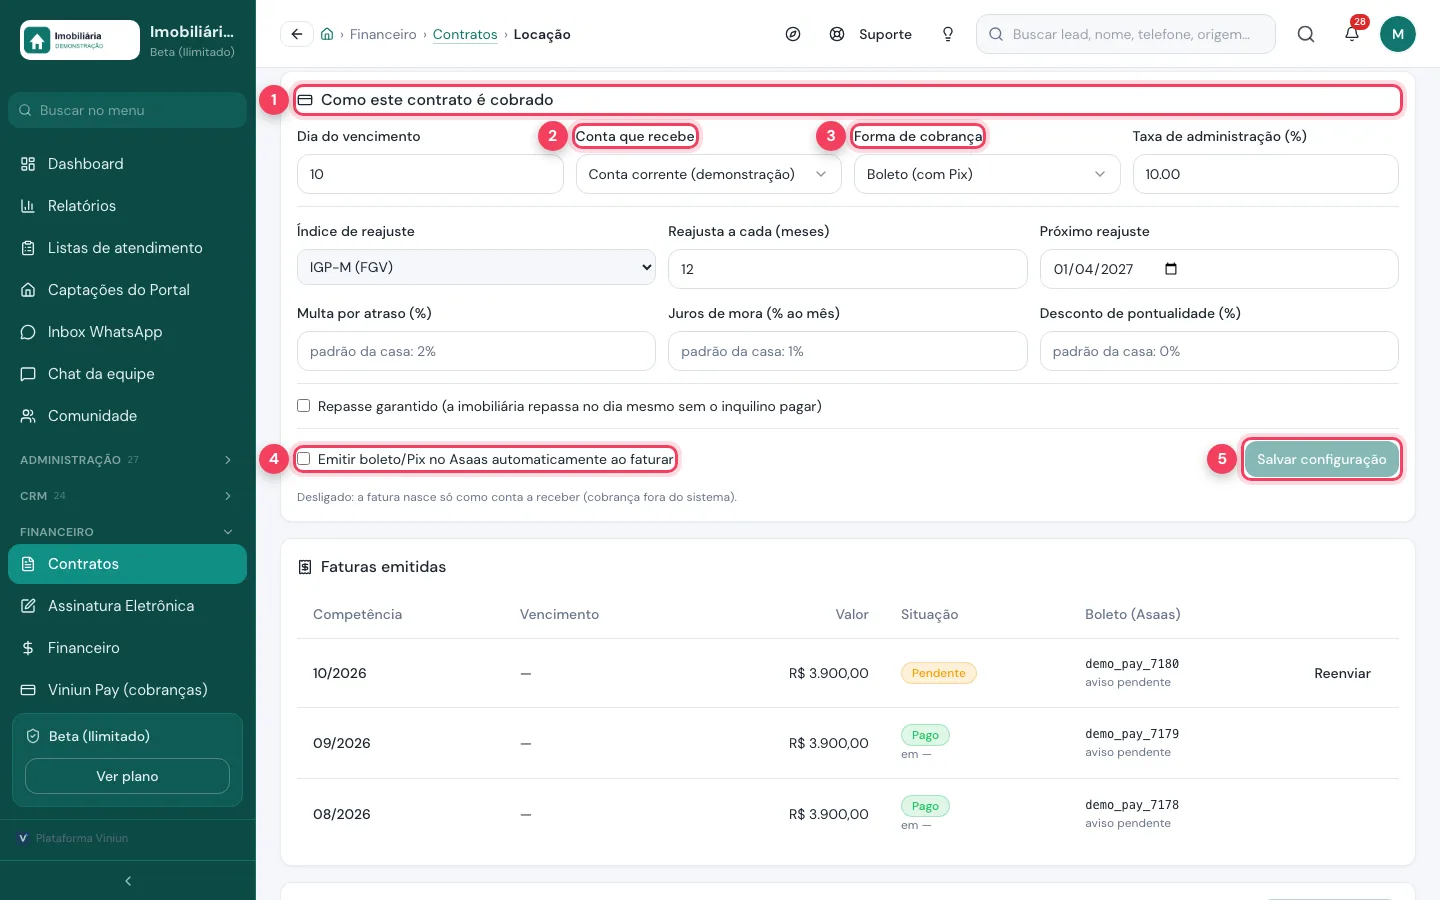
Task: Click the Reajusta a cada (meses) field
Action: (x=847, y=269)
